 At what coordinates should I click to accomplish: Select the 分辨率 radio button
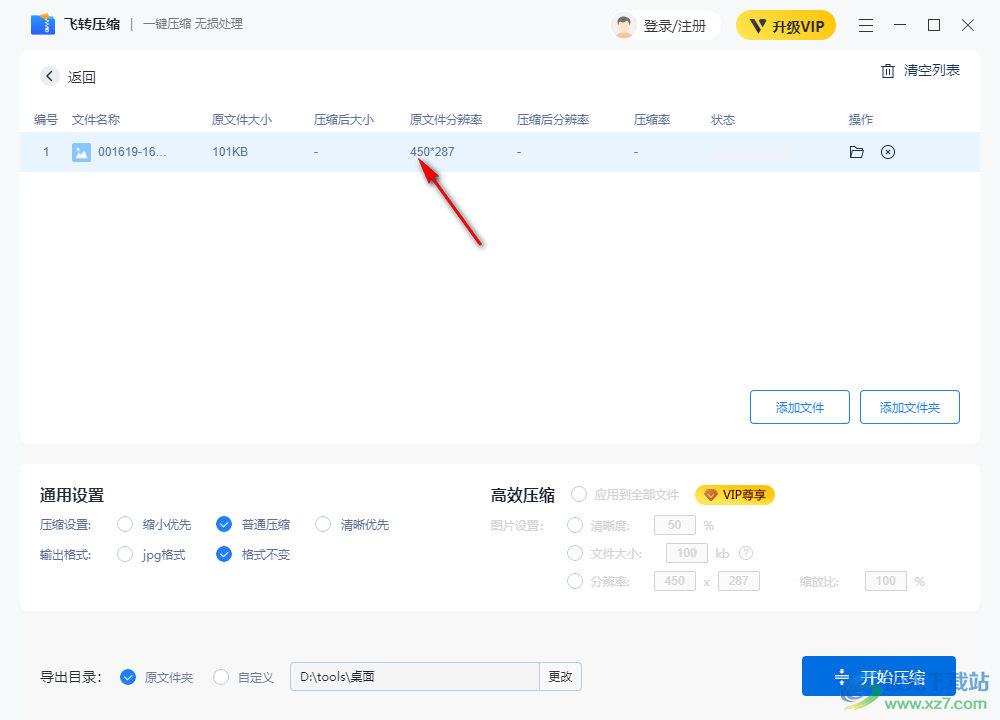click(575, 581)
